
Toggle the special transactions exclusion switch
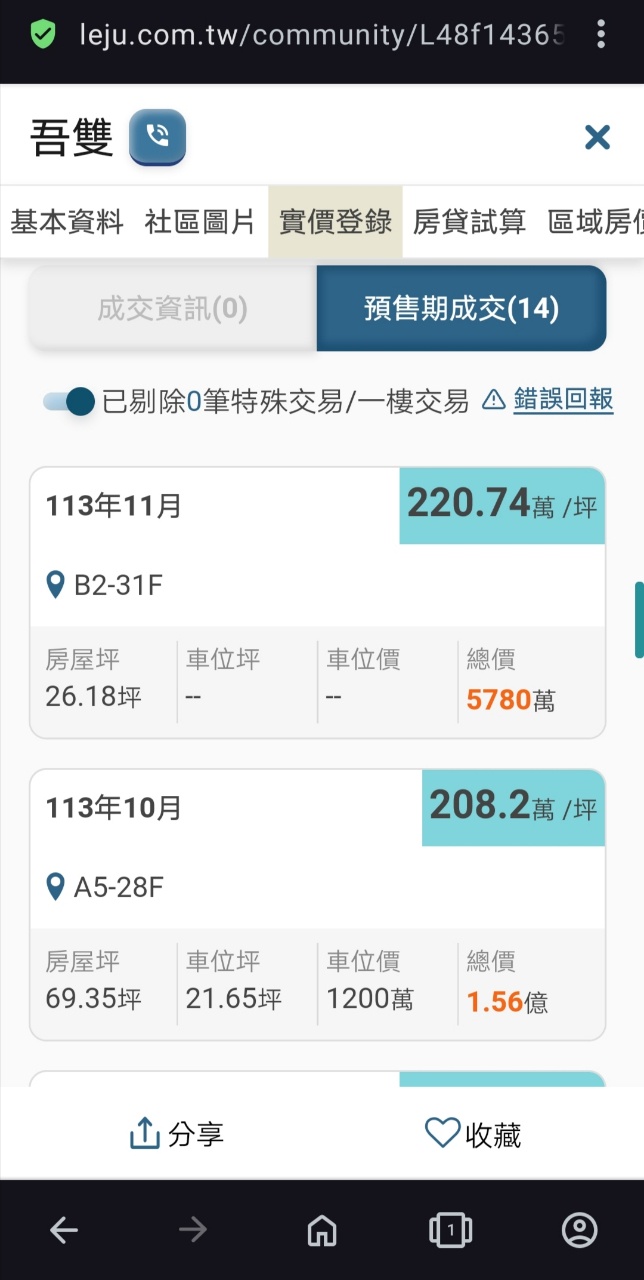click(x=69, y=402)
